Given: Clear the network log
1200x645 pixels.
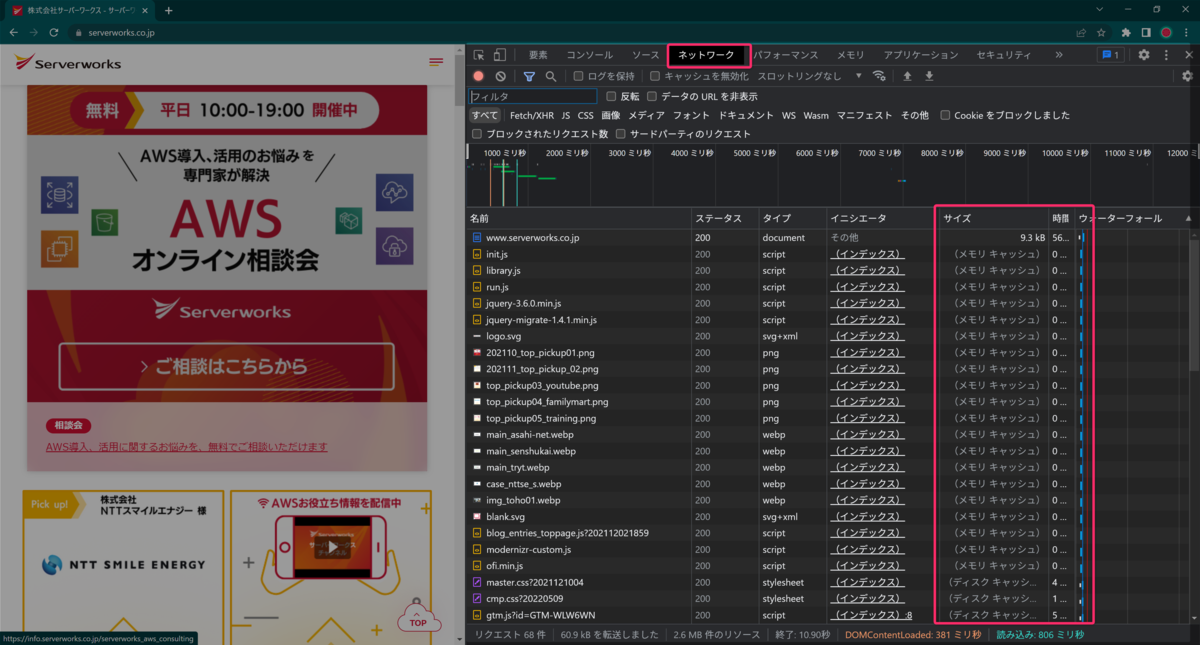Looking at the screenshot, I should [x=500, y=76].
